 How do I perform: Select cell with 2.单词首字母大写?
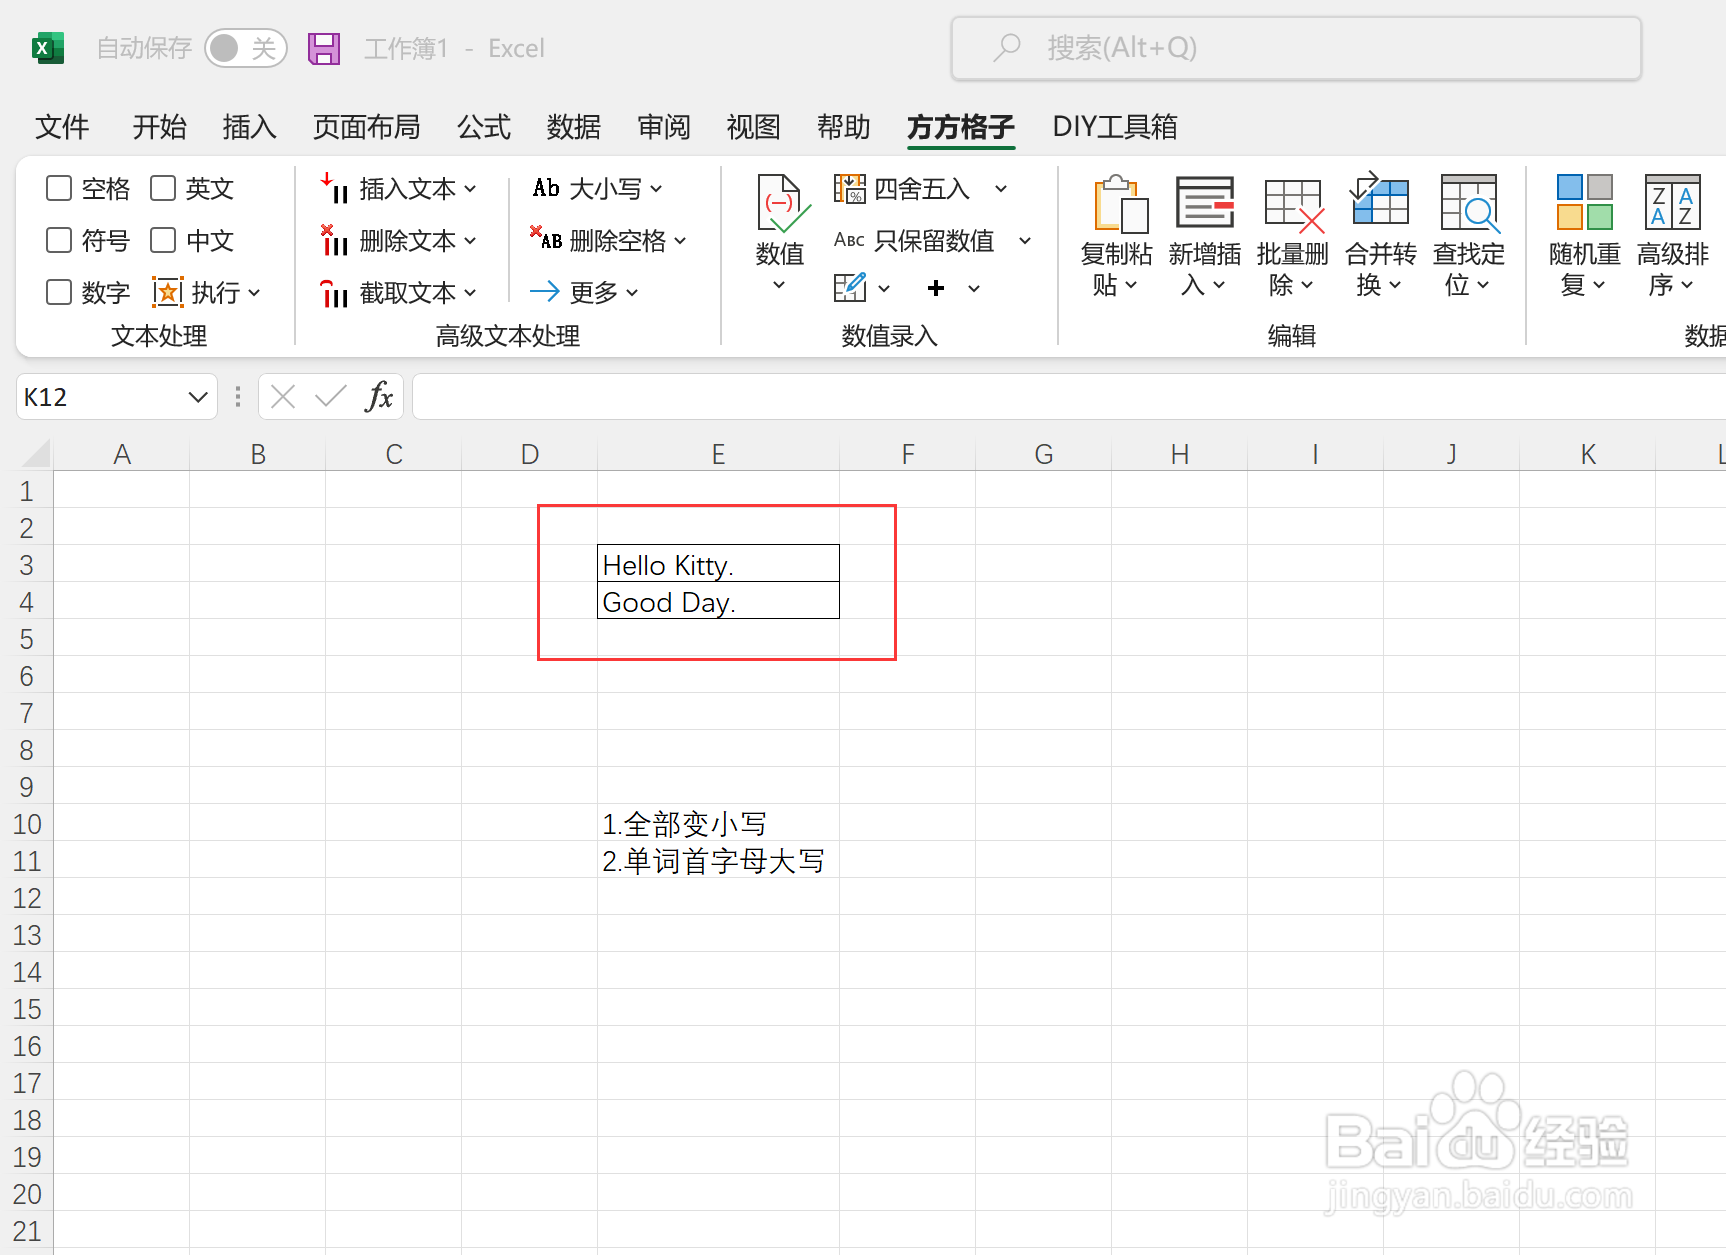click(718, 860)
